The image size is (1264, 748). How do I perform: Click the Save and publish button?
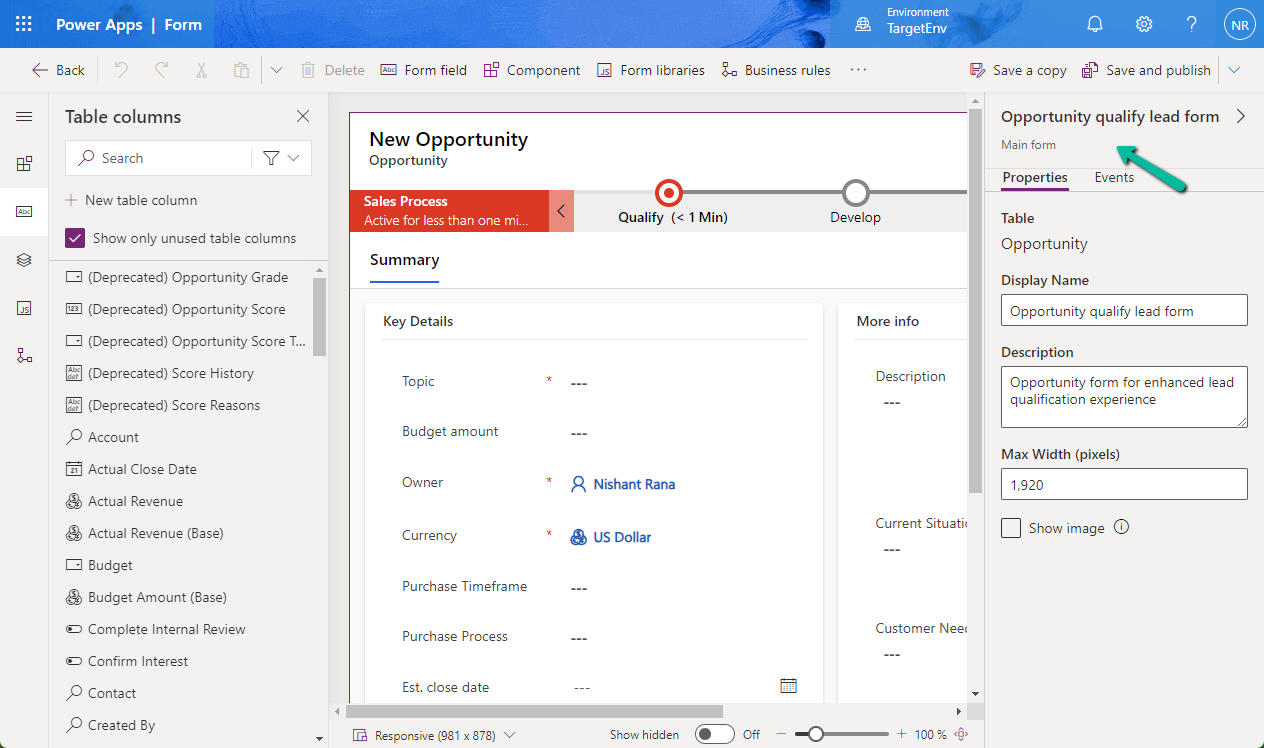coord(1146,69)
